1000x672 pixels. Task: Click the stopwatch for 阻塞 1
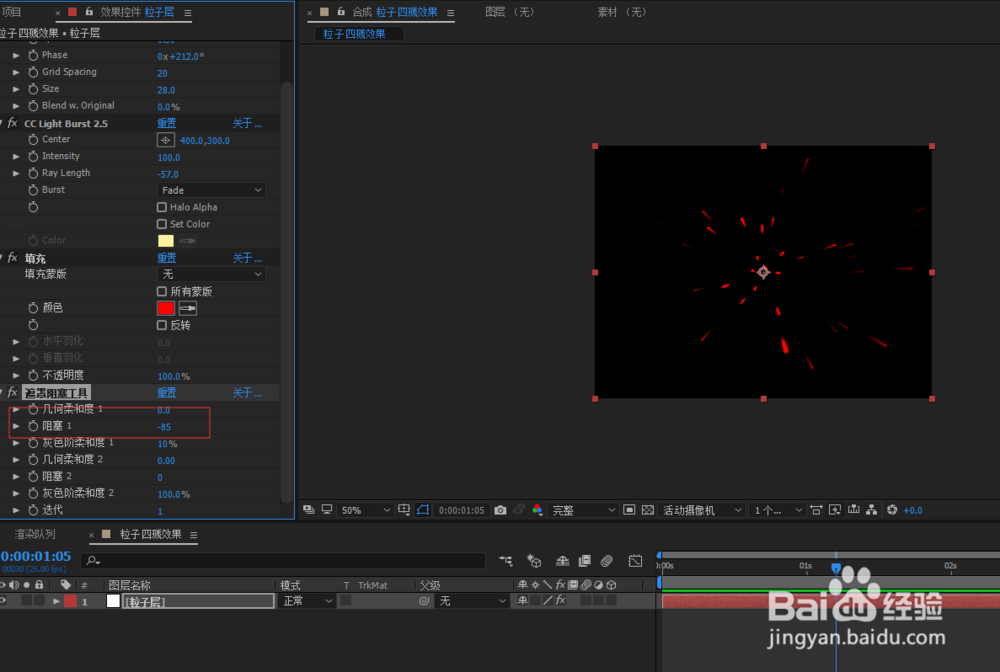33,426
